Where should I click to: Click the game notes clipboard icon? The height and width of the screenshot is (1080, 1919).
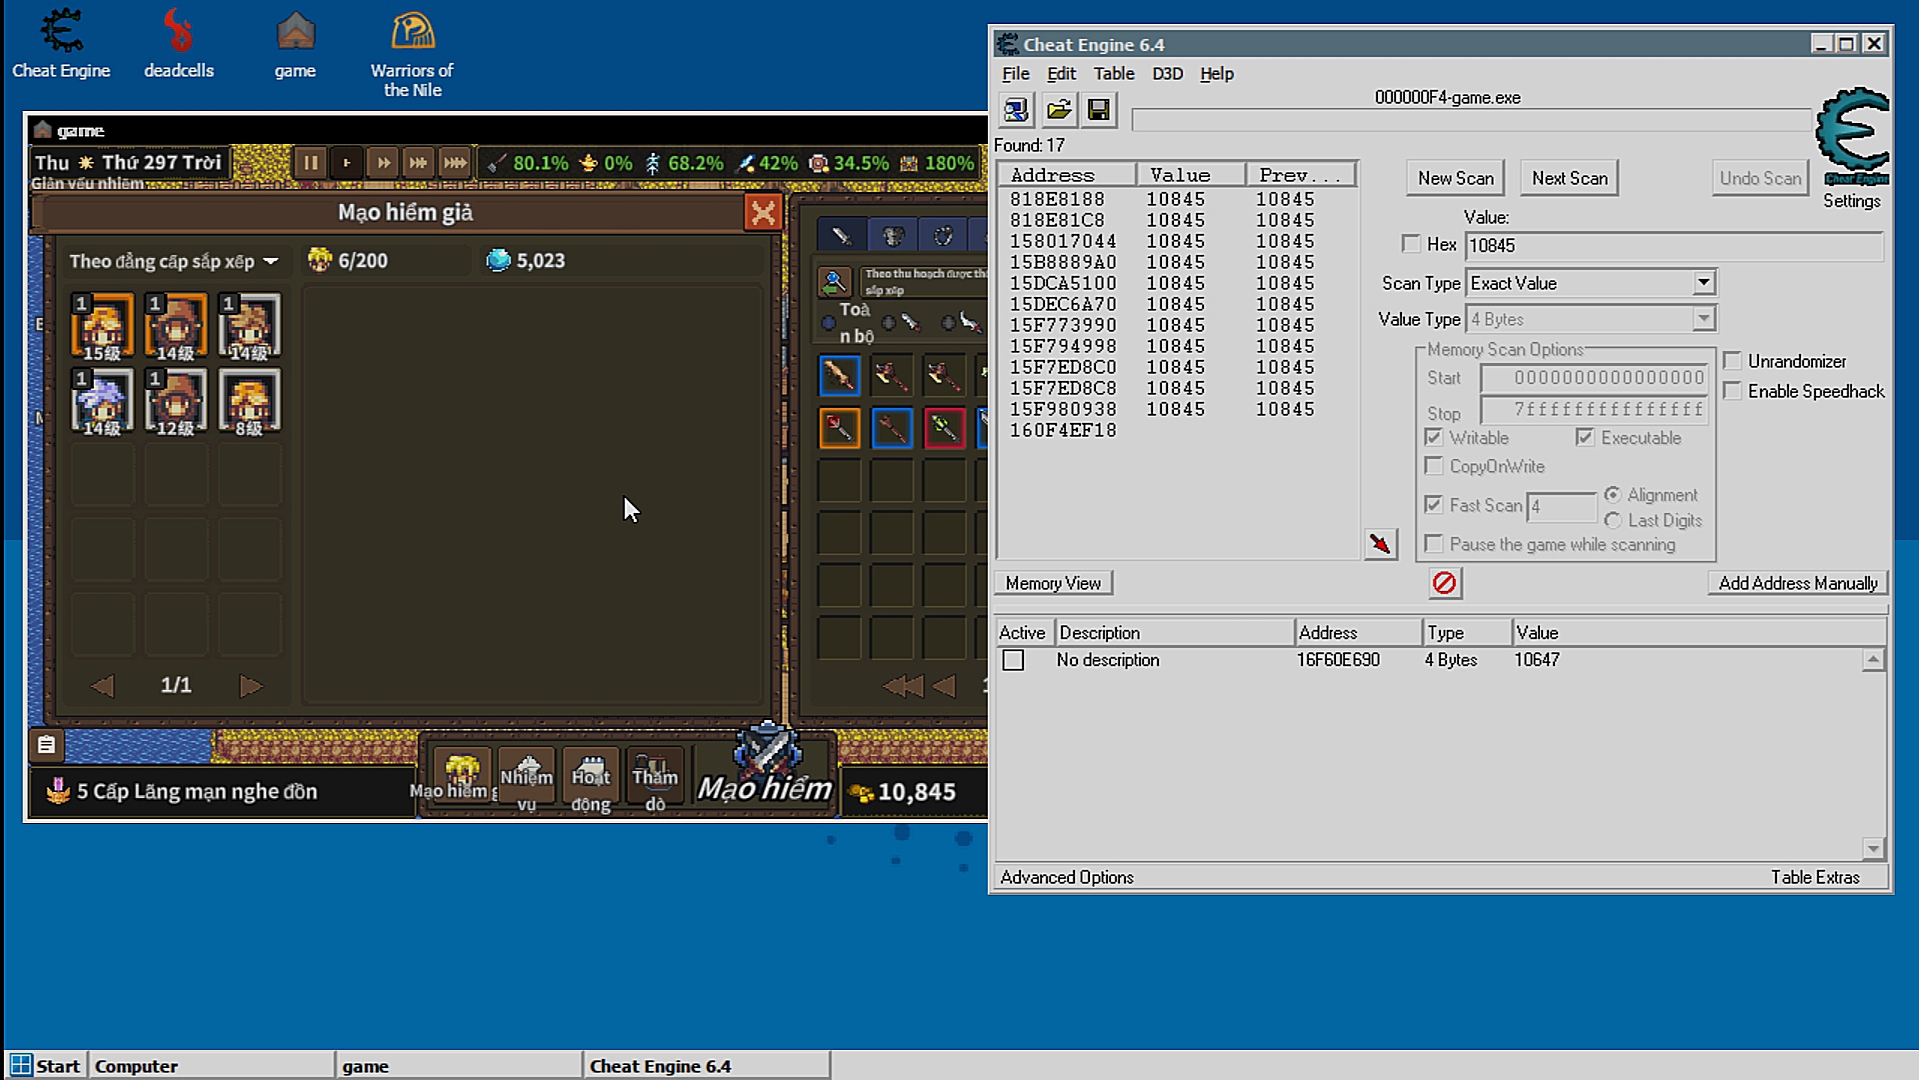pos(46,745)
